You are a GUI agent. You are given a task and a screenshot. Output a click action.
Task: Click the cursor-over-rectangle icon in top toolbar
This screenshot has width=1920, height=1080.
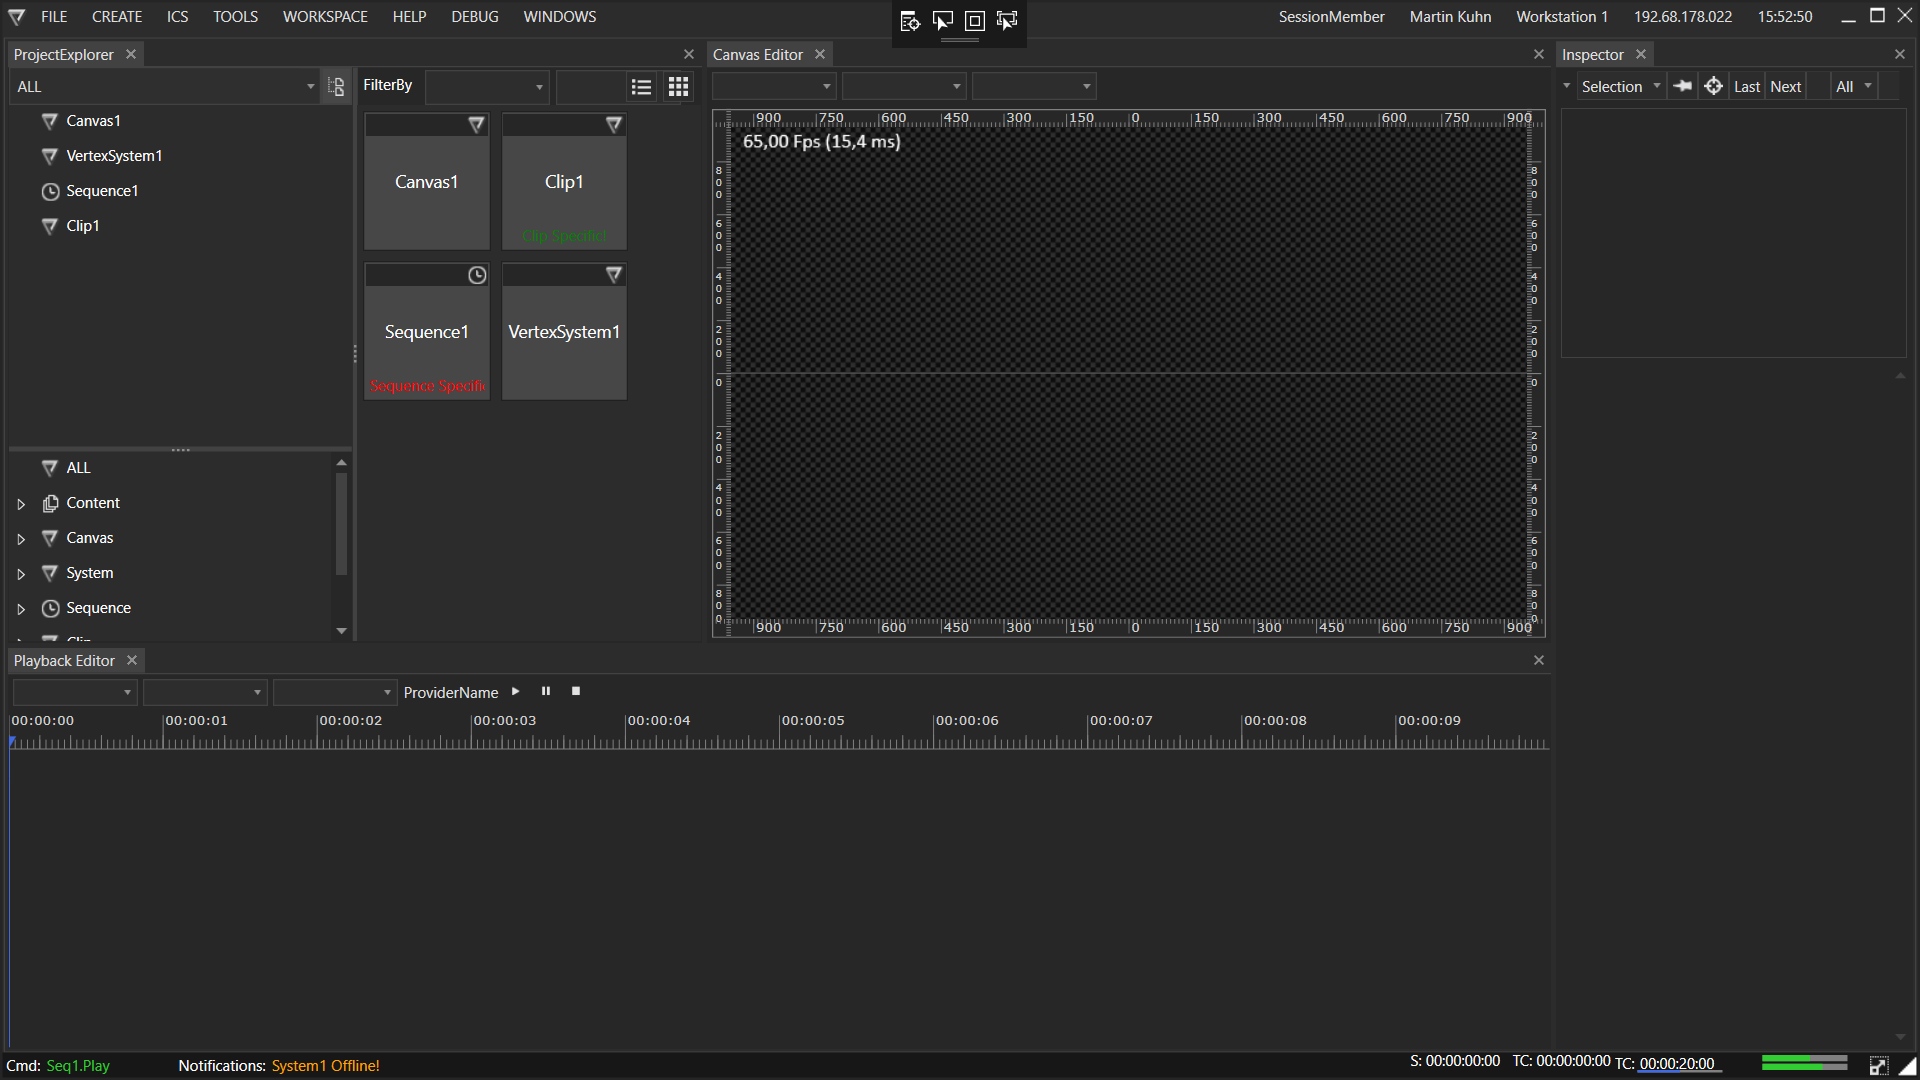[943, 21]
